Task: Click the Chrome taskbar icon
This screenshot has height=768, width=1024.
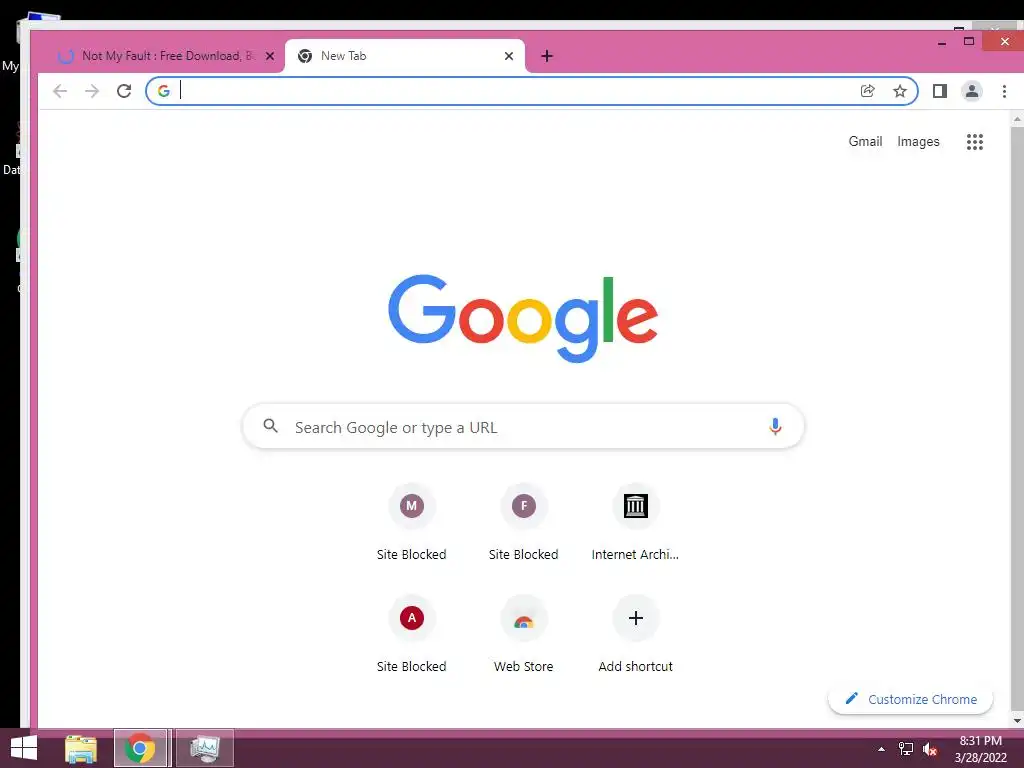Action: [141, 748]
